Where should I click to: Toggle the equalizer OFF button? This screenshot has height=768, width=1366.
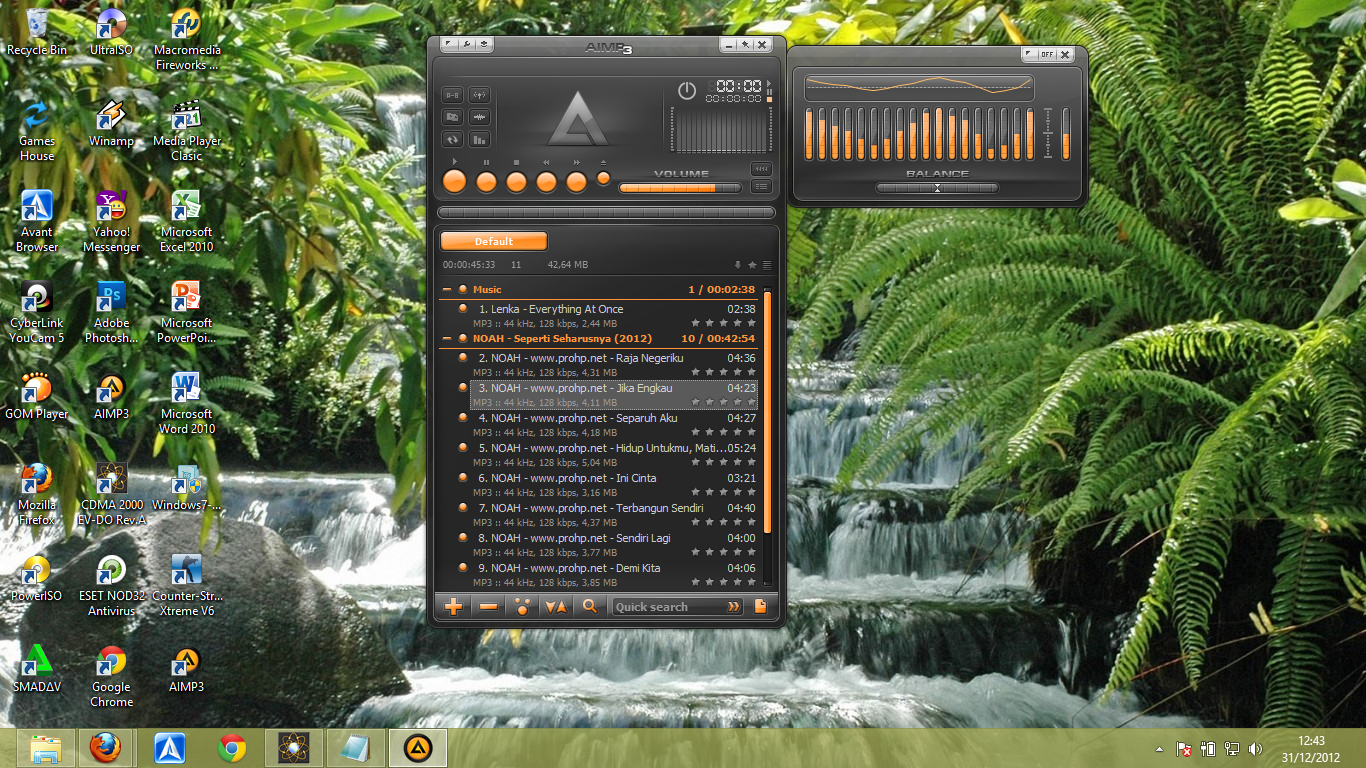pyautogui.click(x=1047, y=54)
